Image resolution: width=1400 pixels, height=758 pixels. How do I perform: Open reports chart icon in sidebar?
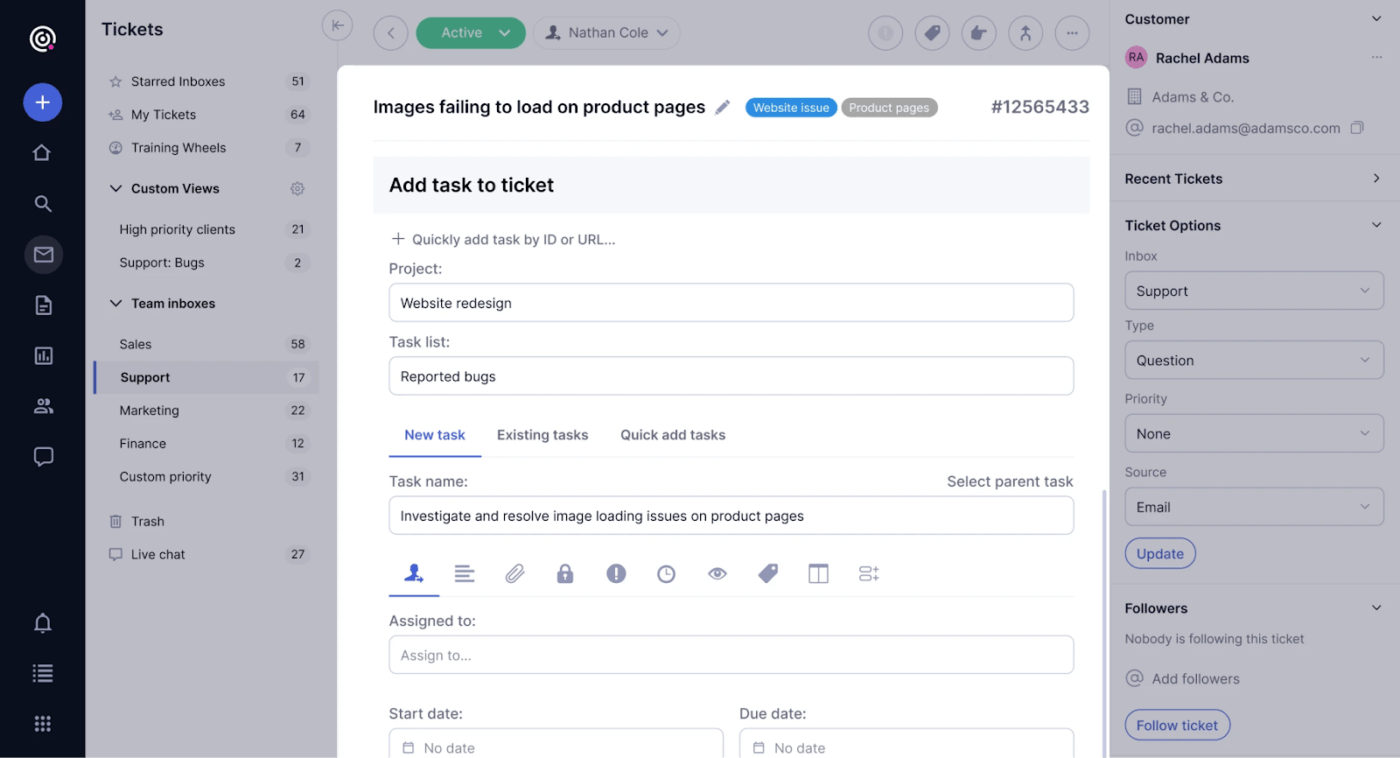click(x=43, y=356)
